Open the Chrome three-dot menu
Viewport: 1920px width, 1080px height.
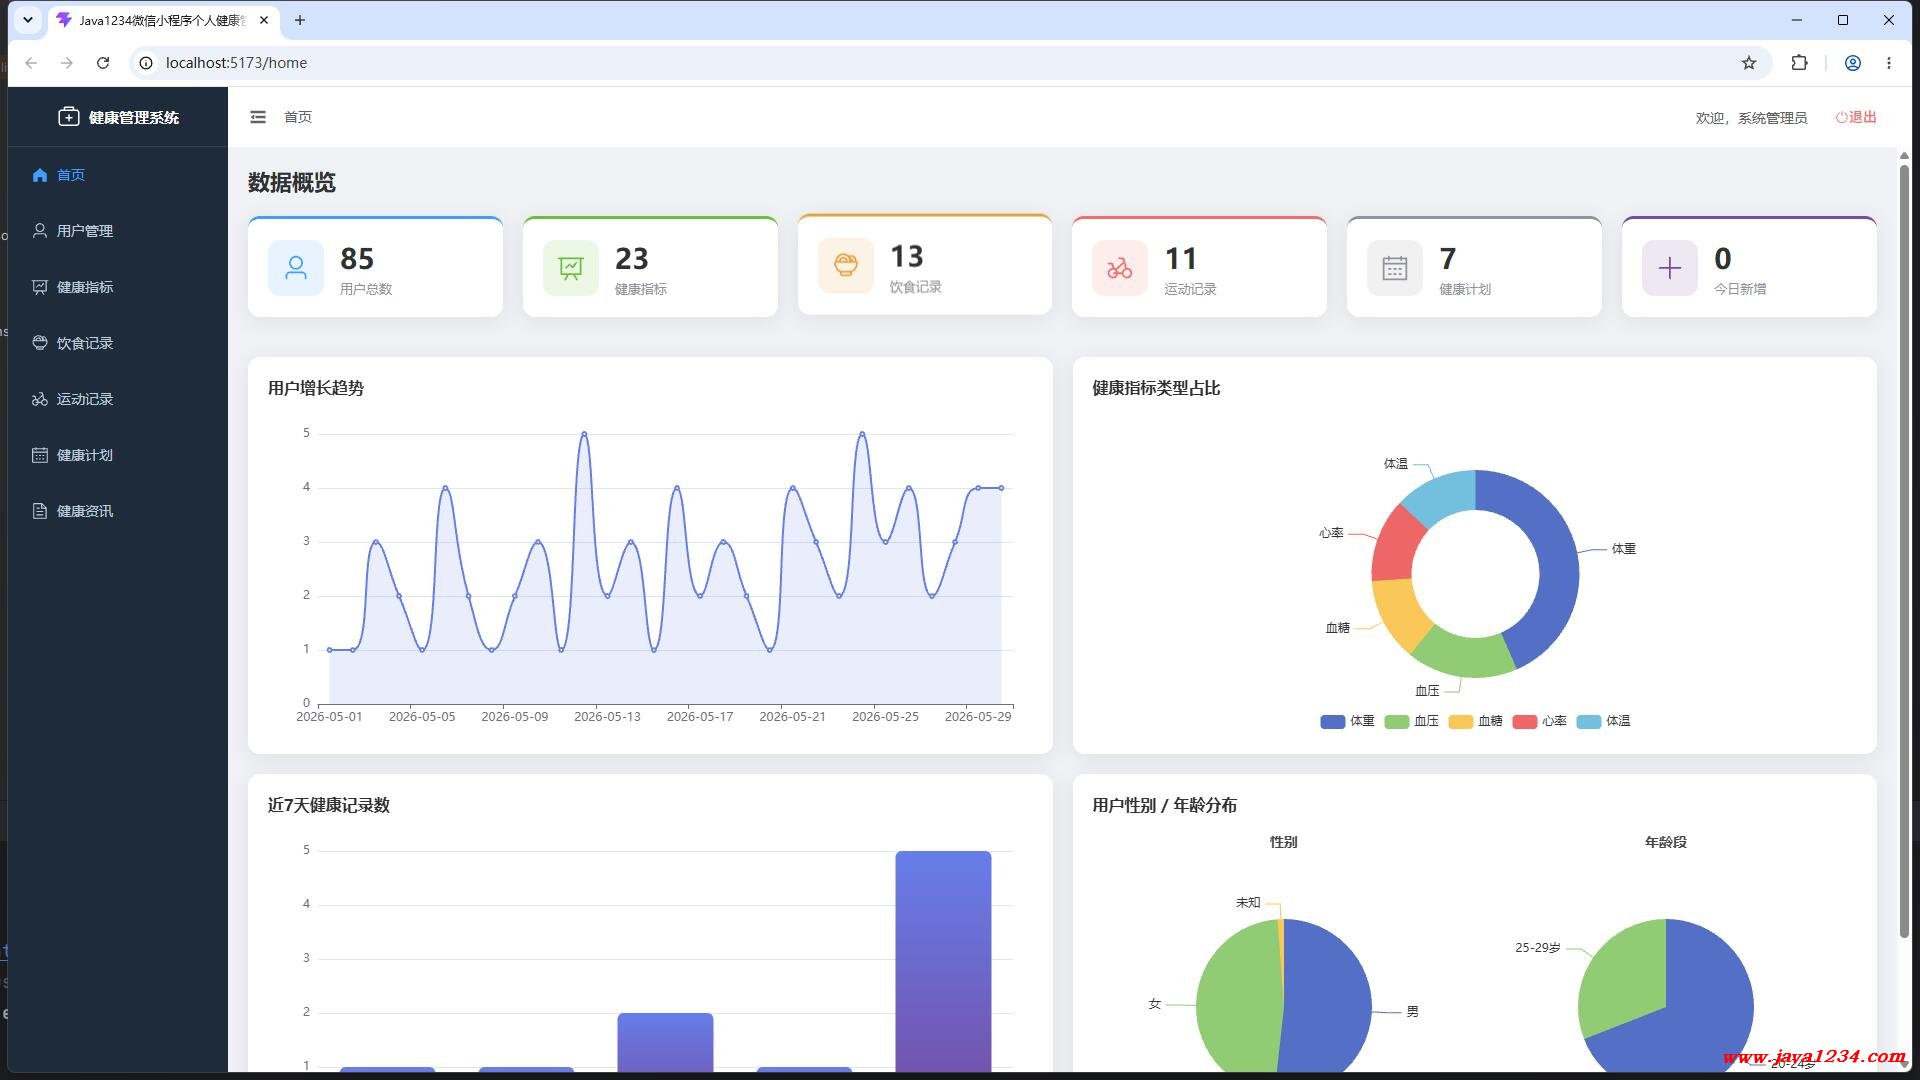[x=1889, y=63]
